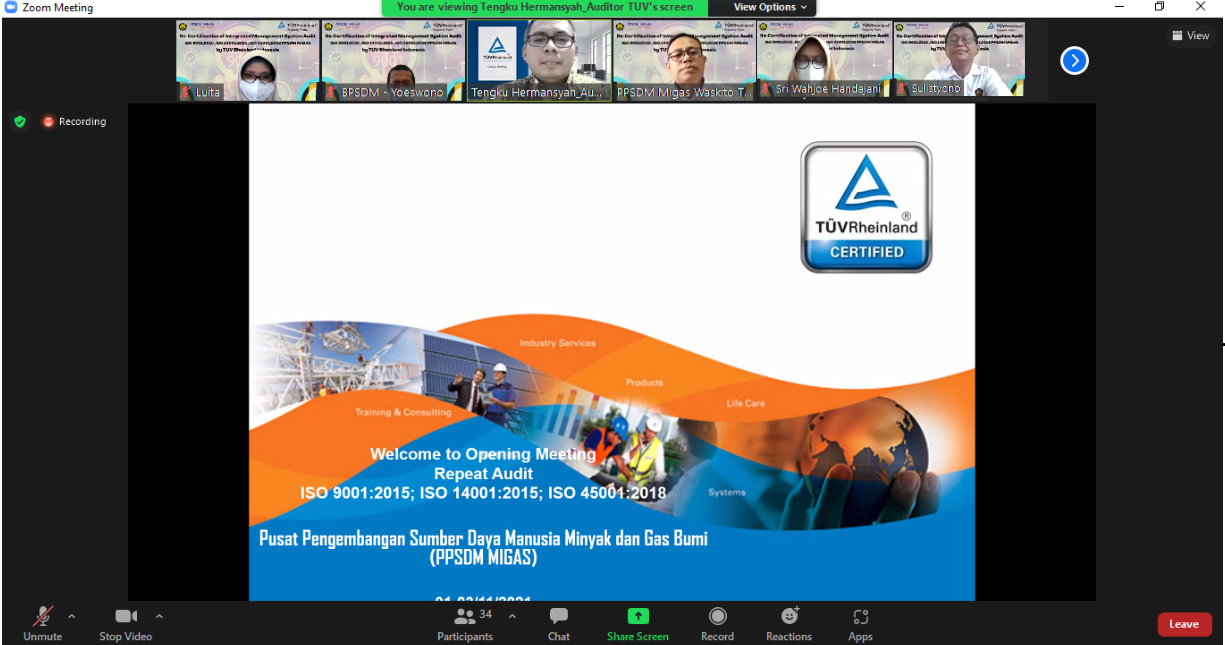Select Sri Wahjoe Handajani's video thumbnail
Image resolution: width=1225 pixels, height=645 pixels.
(825, 60)
